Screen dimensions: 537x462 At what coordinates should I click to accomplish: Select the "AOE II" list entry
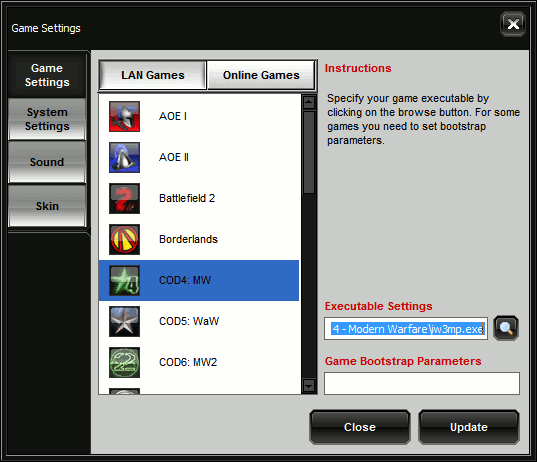[x=199, y=158]
